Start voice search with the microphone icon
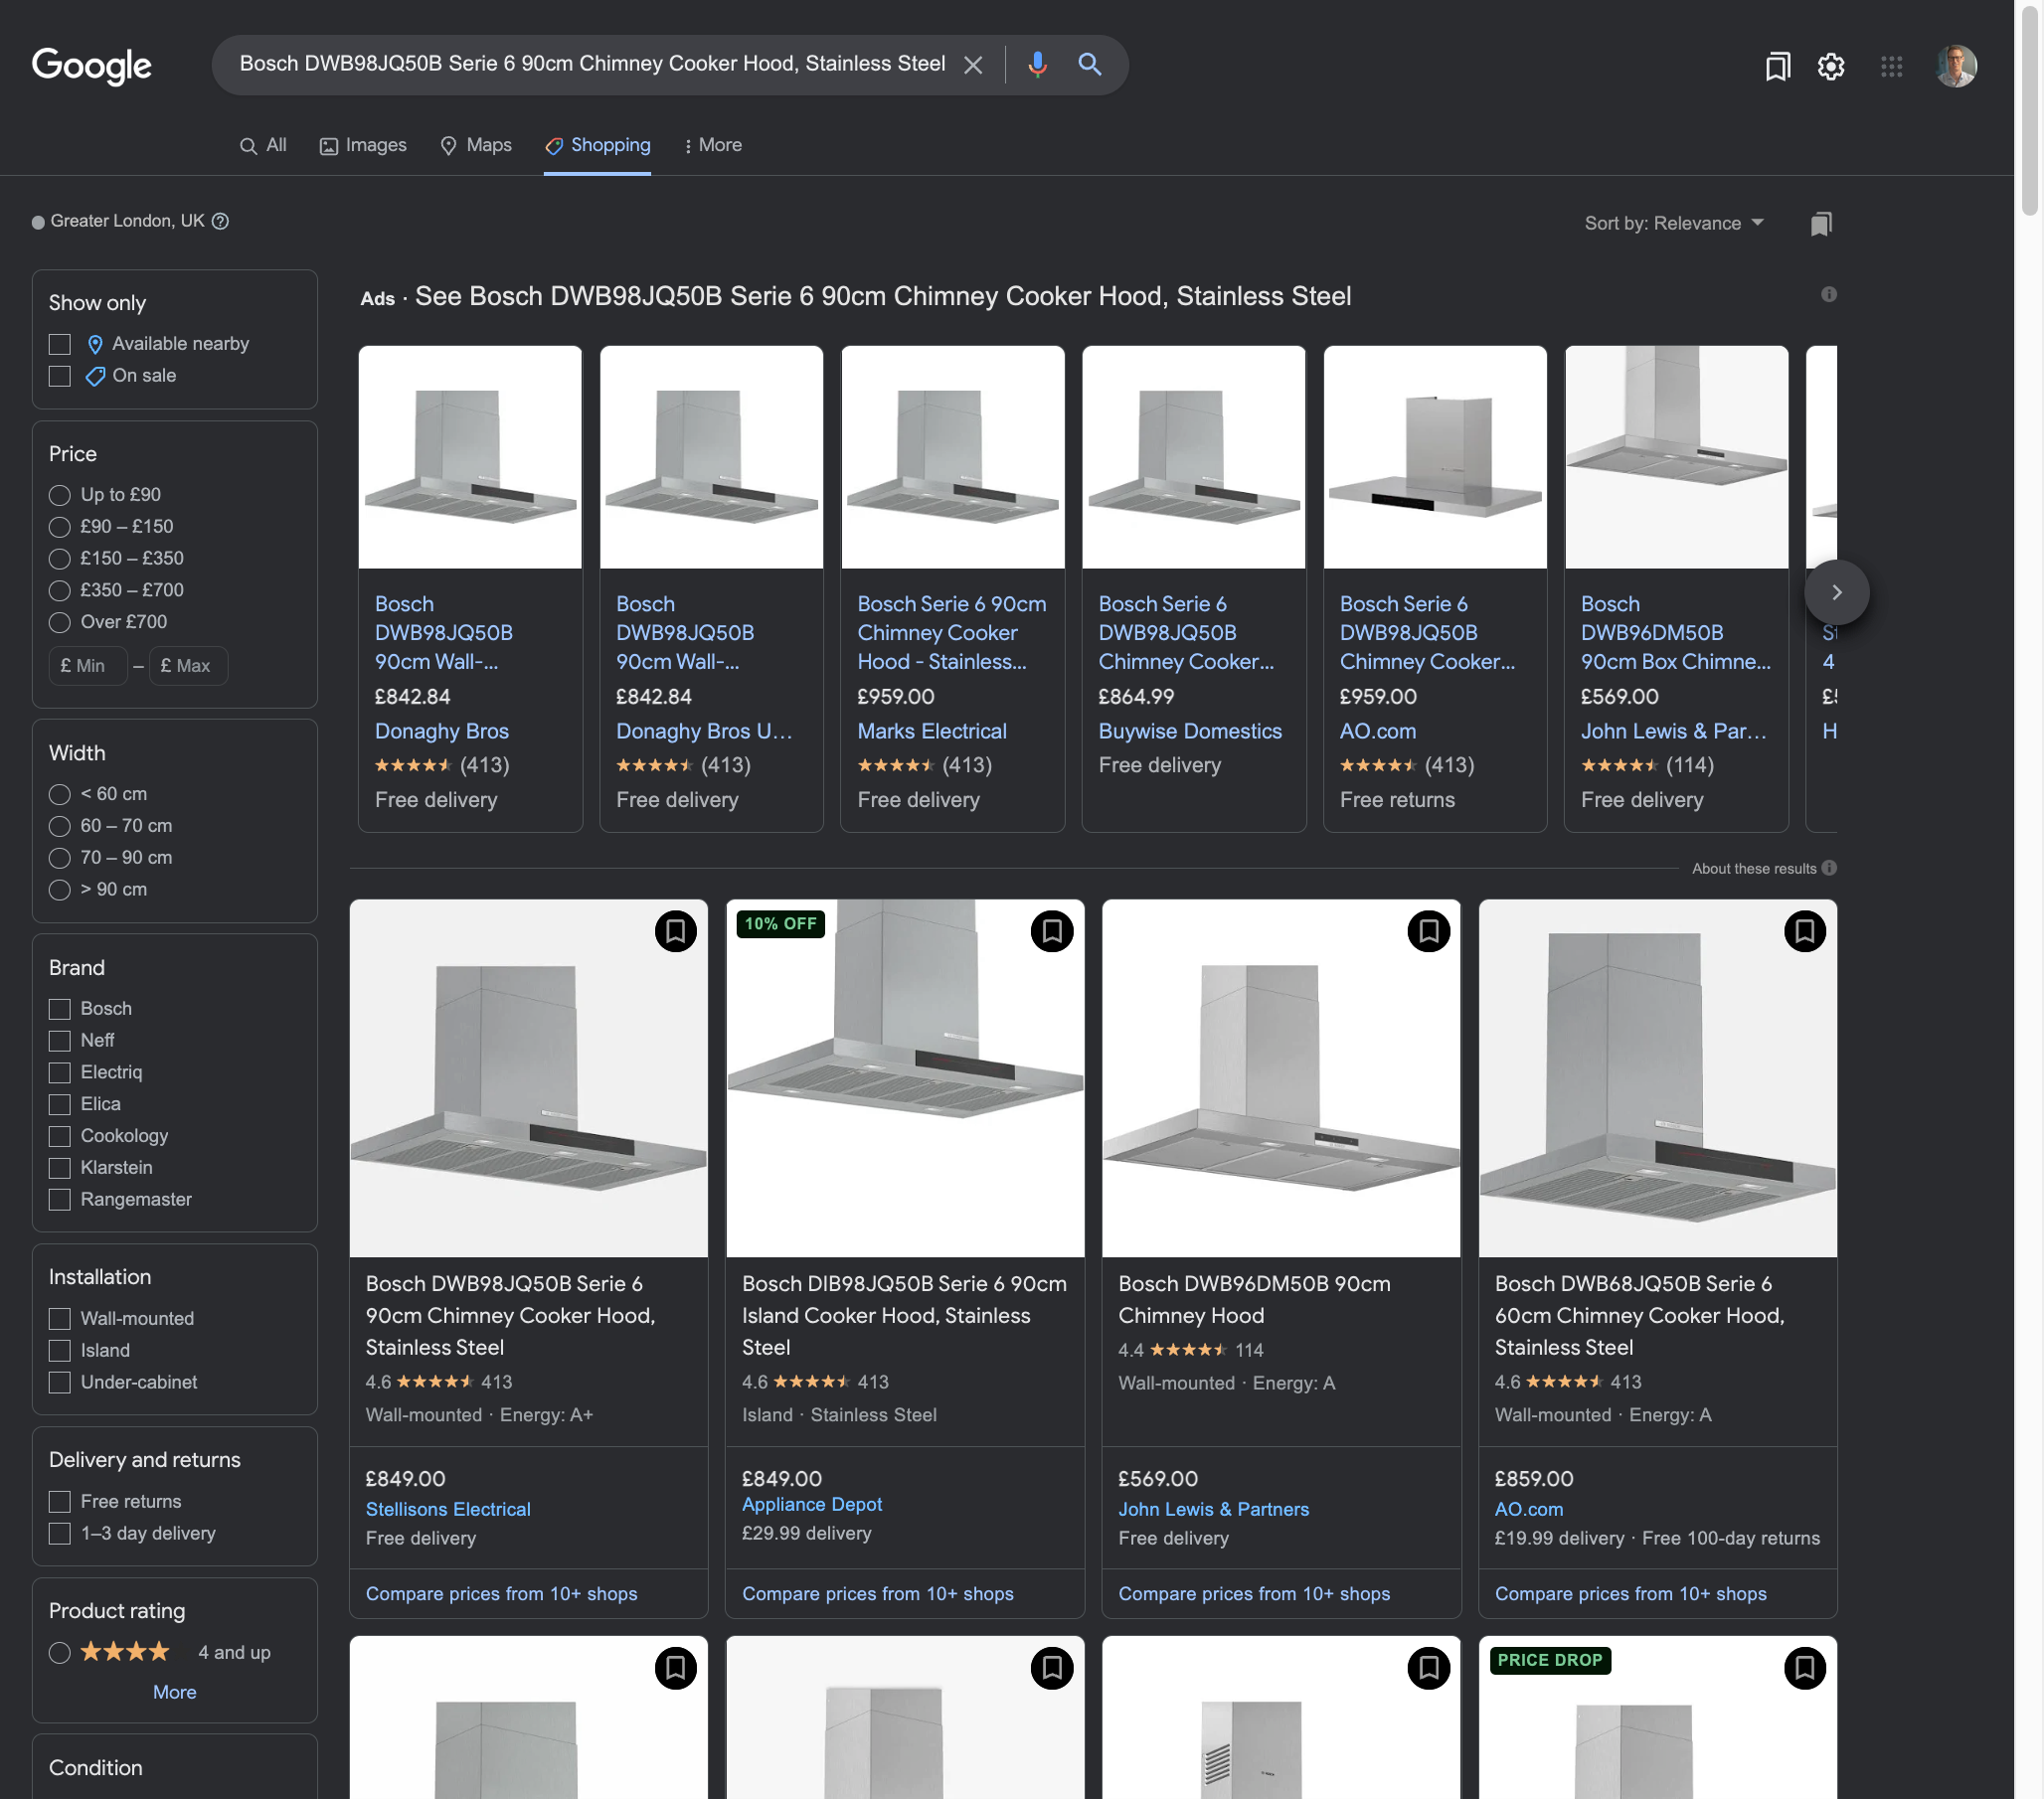 pyautogui.click(x=1037, y=65)
